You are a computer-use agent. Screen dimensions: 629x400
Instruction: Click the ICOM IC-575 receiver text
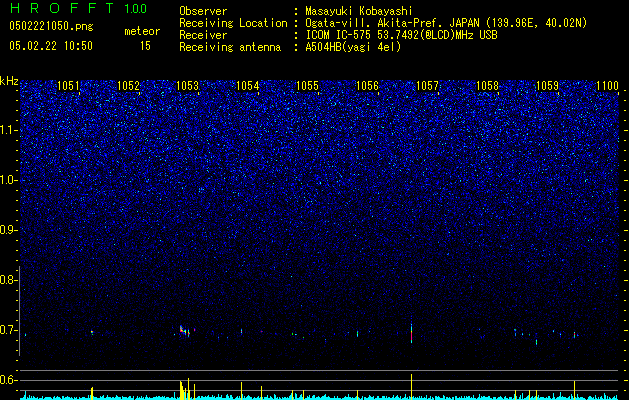point(401,35)
